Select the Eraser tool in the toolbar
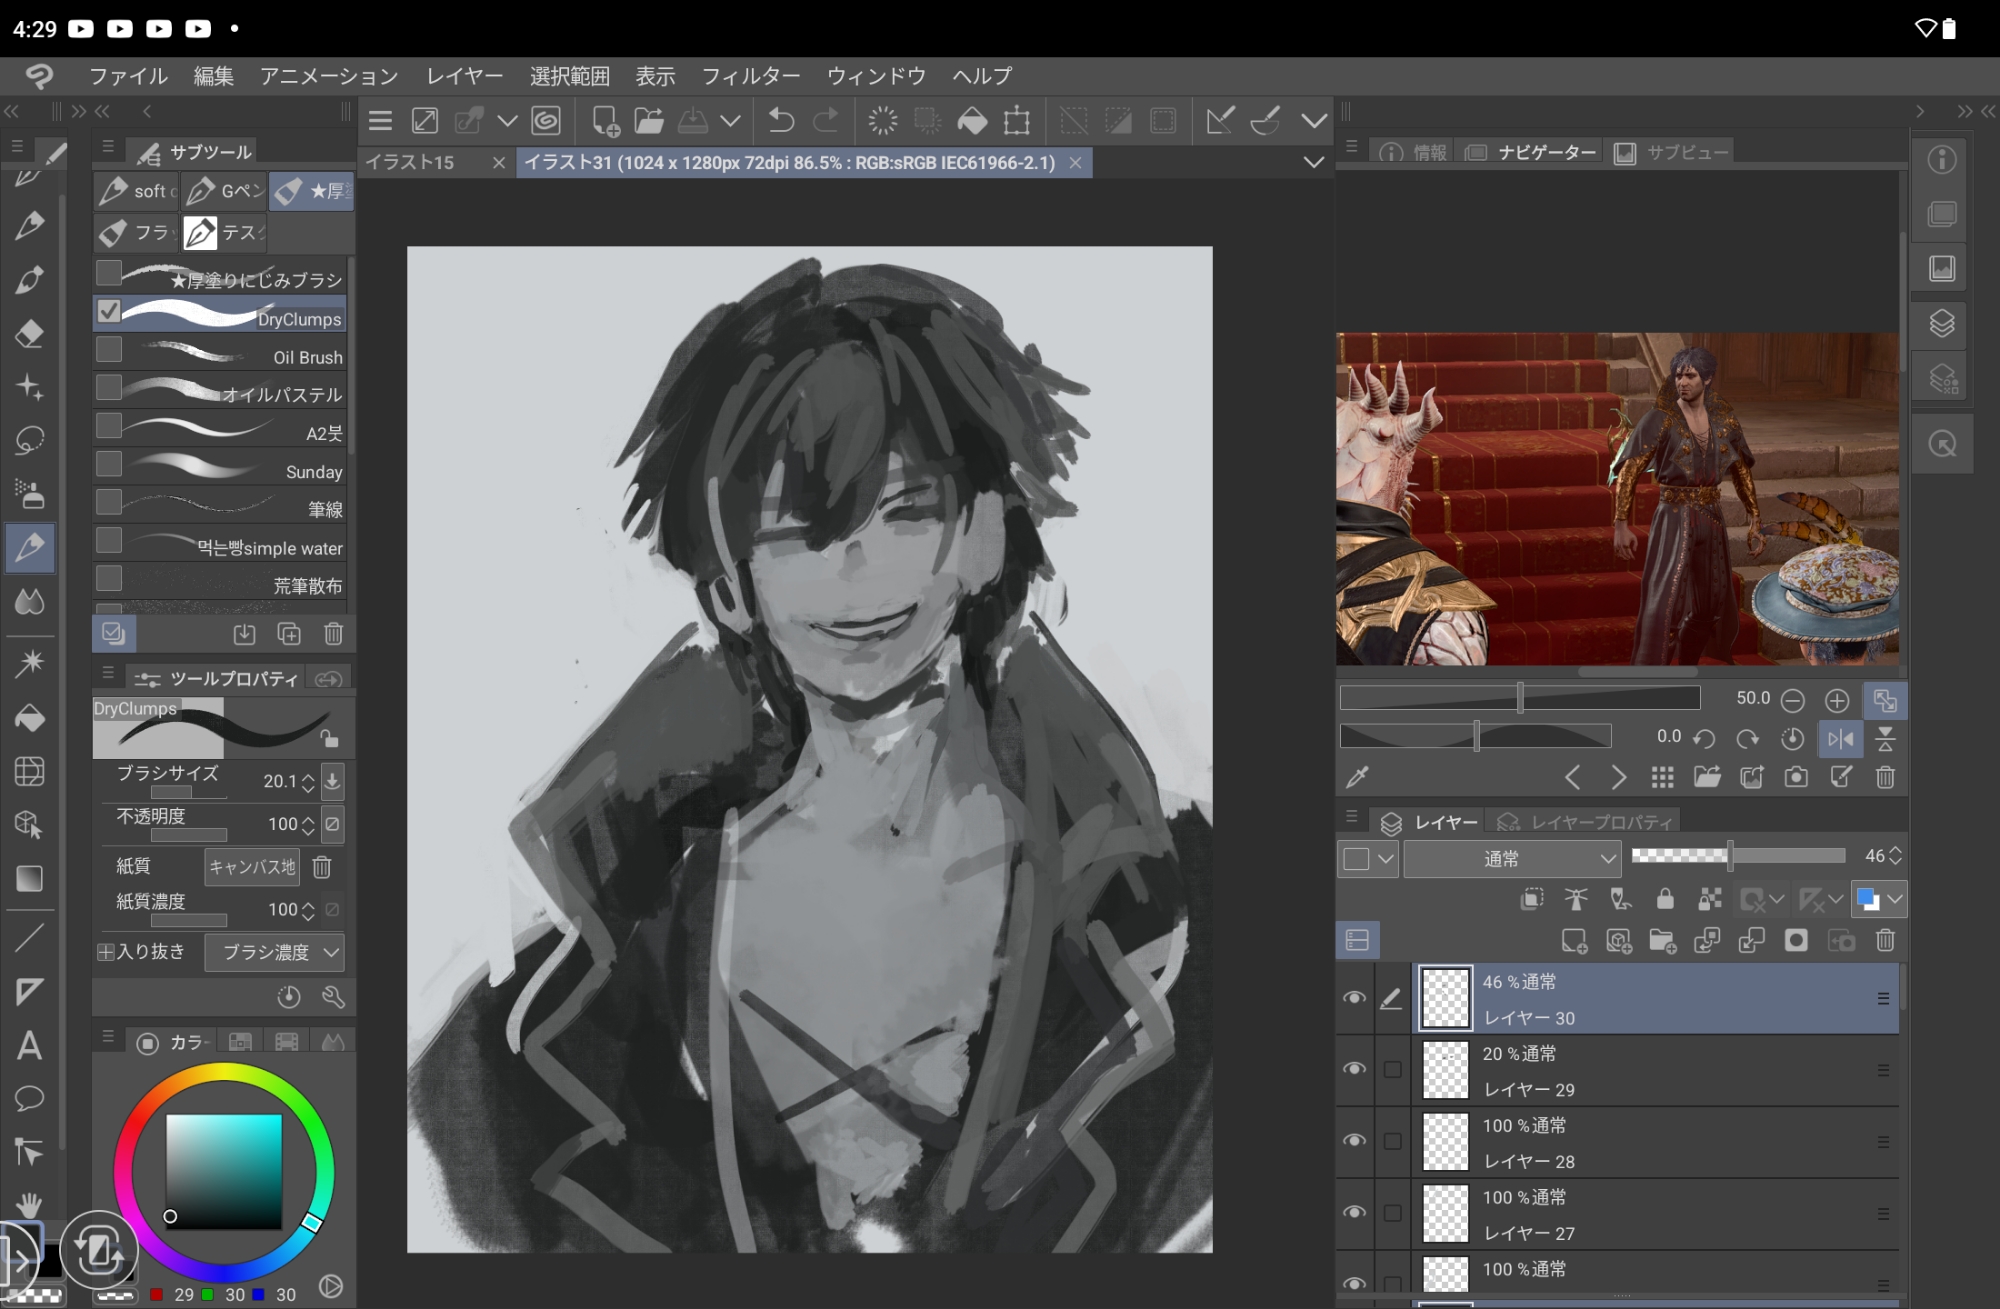The width and height of the screenshot is (2000, 1309). 29,333
